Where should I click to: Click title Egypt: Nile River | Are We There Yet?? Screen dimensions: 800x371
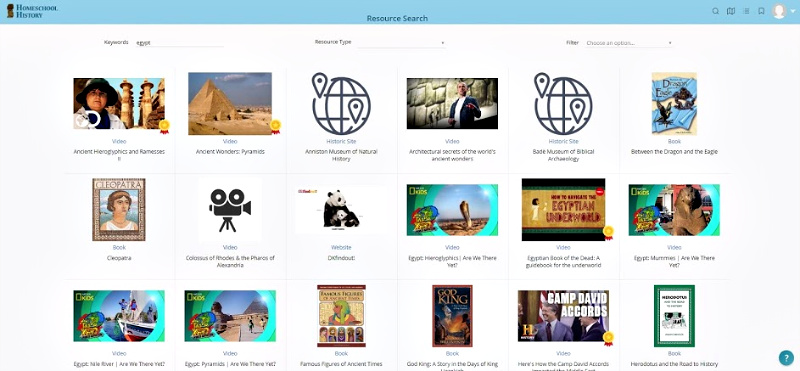(x=119, y=364)
